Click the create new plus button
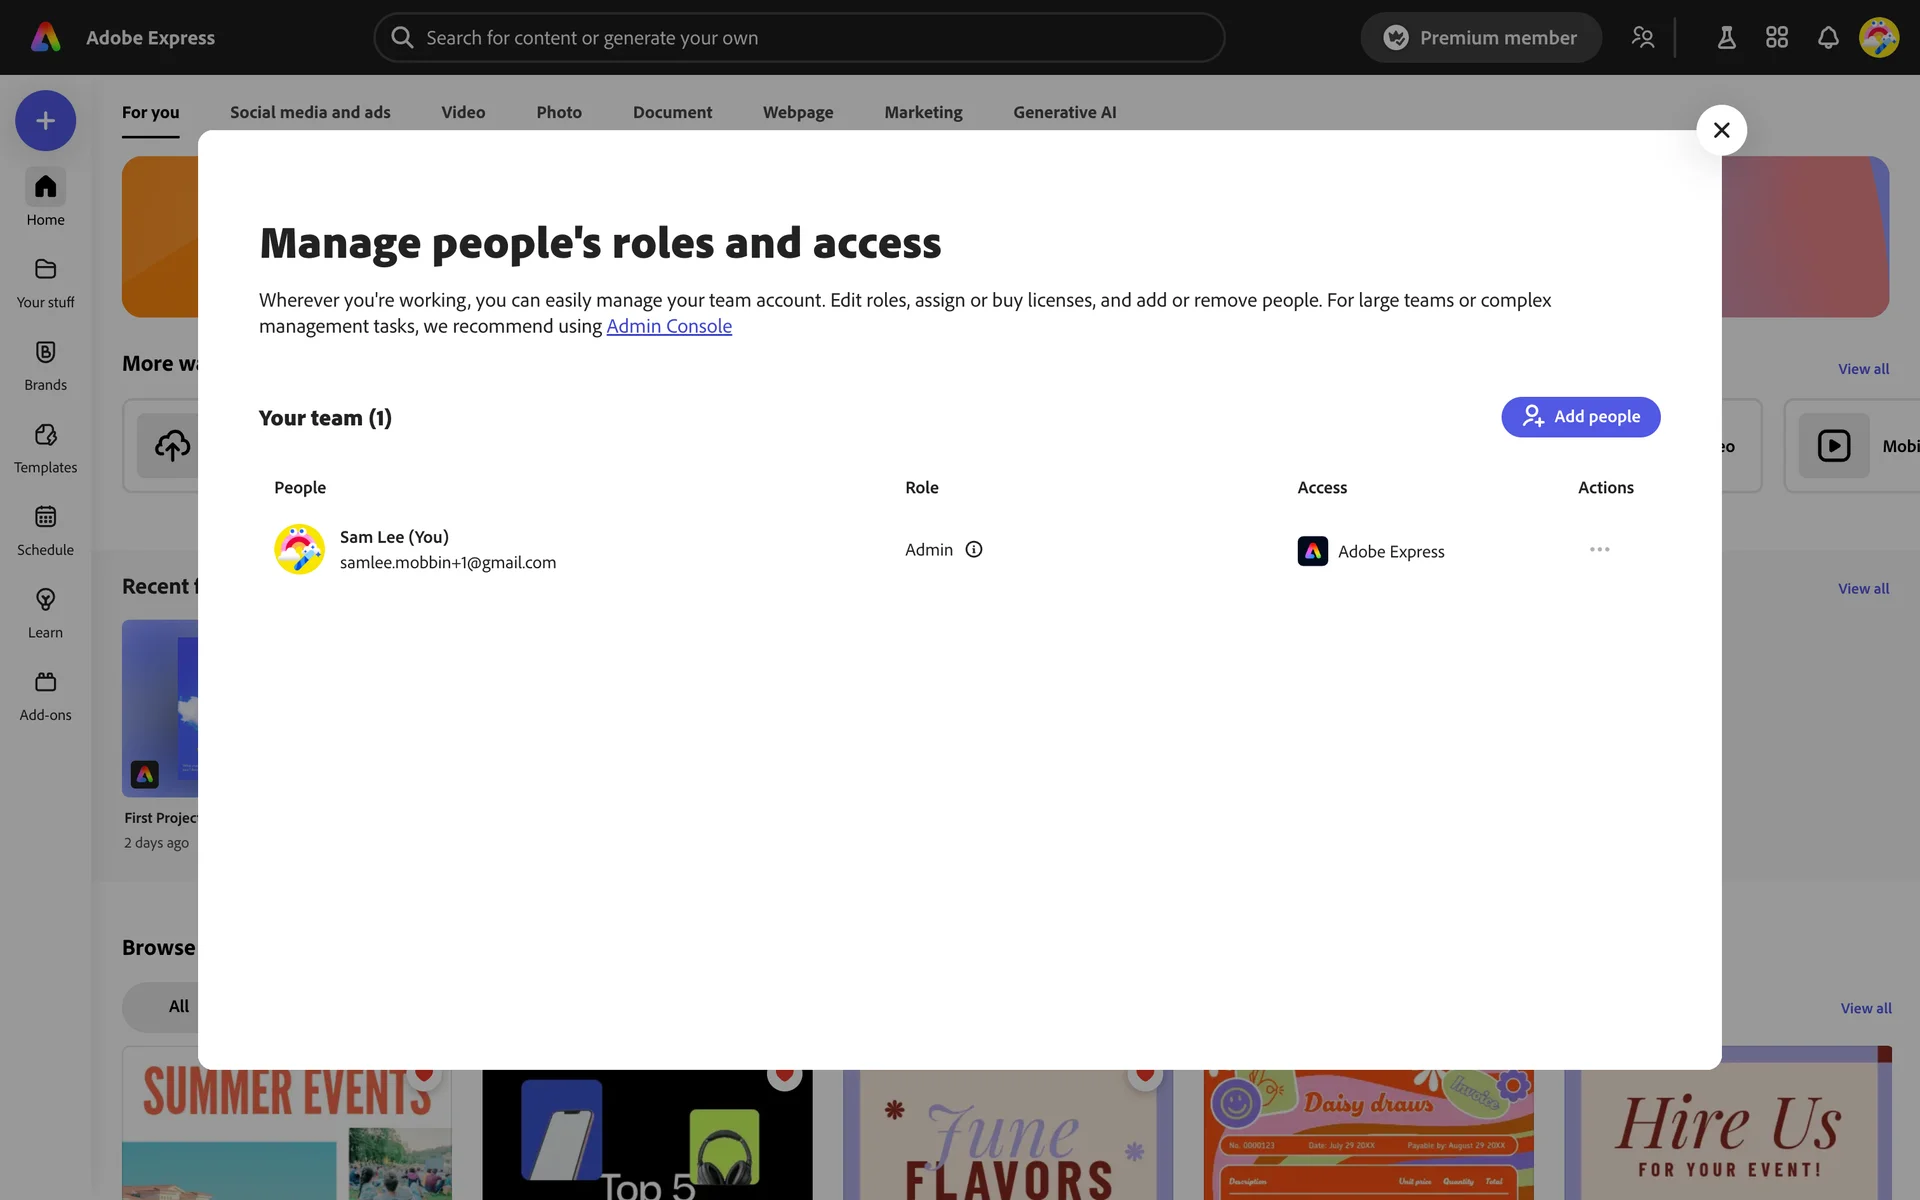Screen dimensions: 1920x1200 (45, 121)
